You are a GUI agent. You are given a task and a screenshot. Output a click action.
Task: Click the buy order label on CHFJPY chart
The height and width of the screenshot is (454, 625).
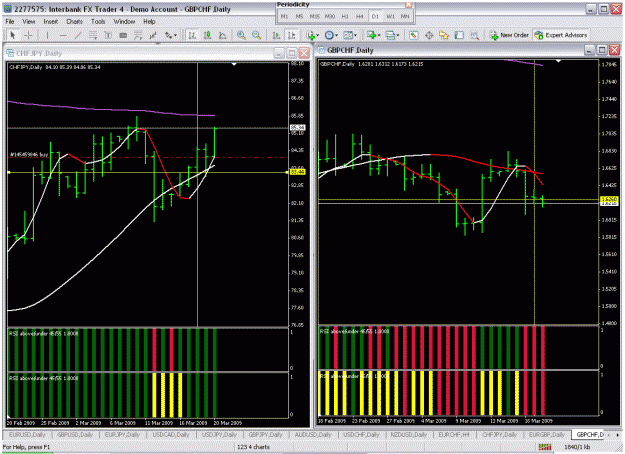coord(29,155)
